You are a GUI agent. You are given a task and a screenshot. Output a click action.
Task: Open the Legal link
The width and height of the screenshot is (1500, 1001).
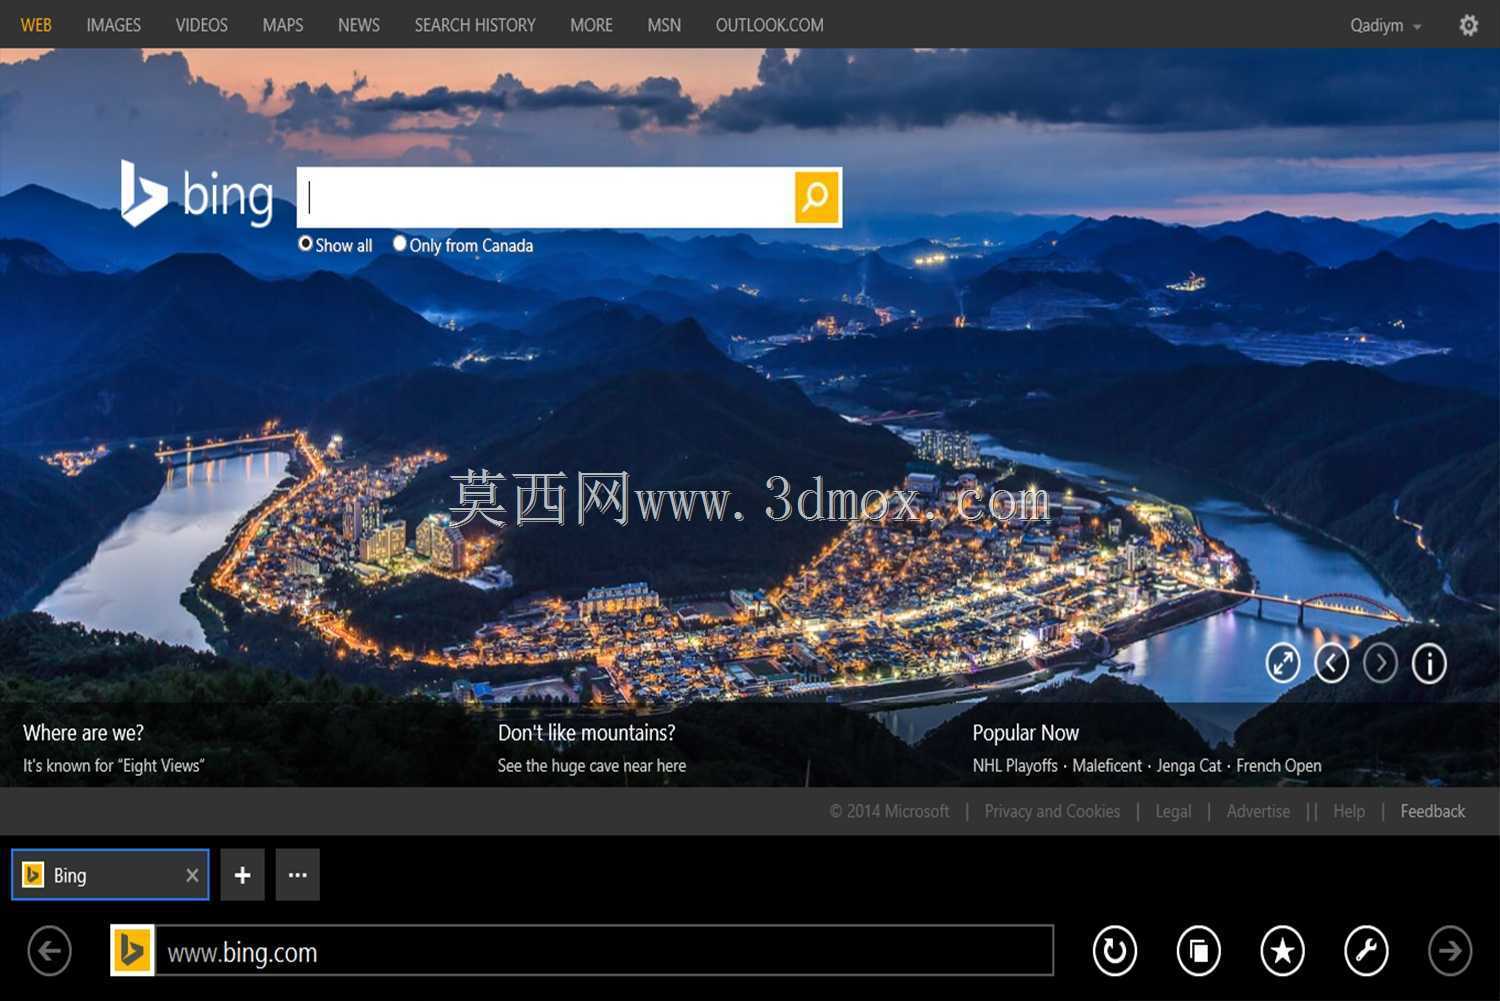pyautogui.click(x=1173, y=811)
